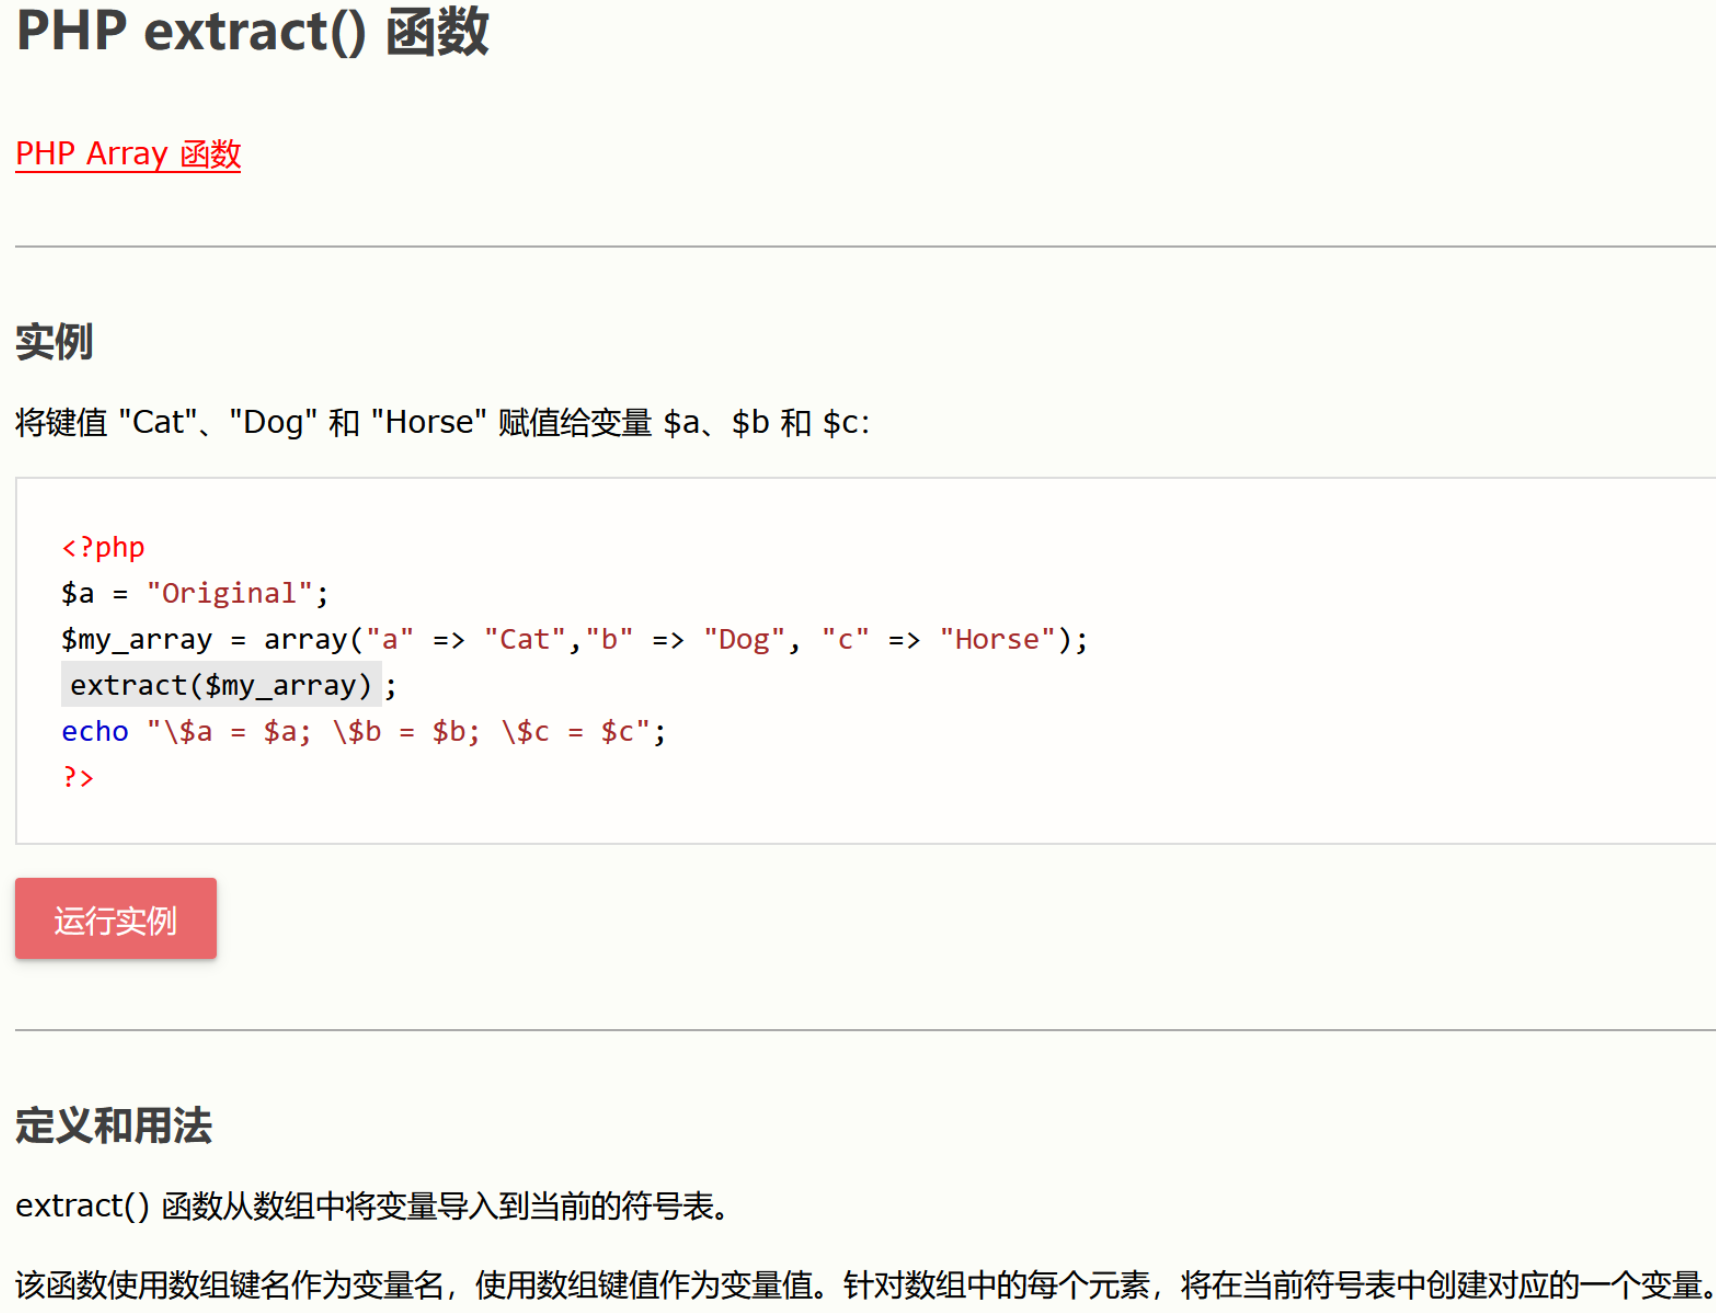
Task: Click the highlighted extract($my_array) code
Action: 220,685
